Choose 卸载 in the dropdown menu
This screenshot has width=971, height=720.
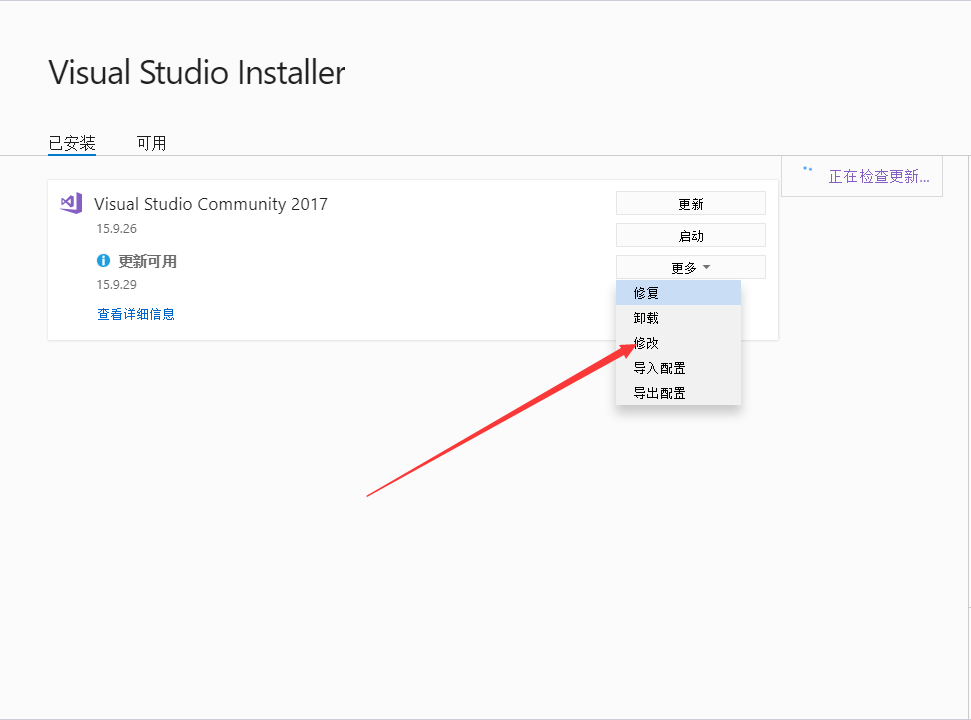[678, 318]
